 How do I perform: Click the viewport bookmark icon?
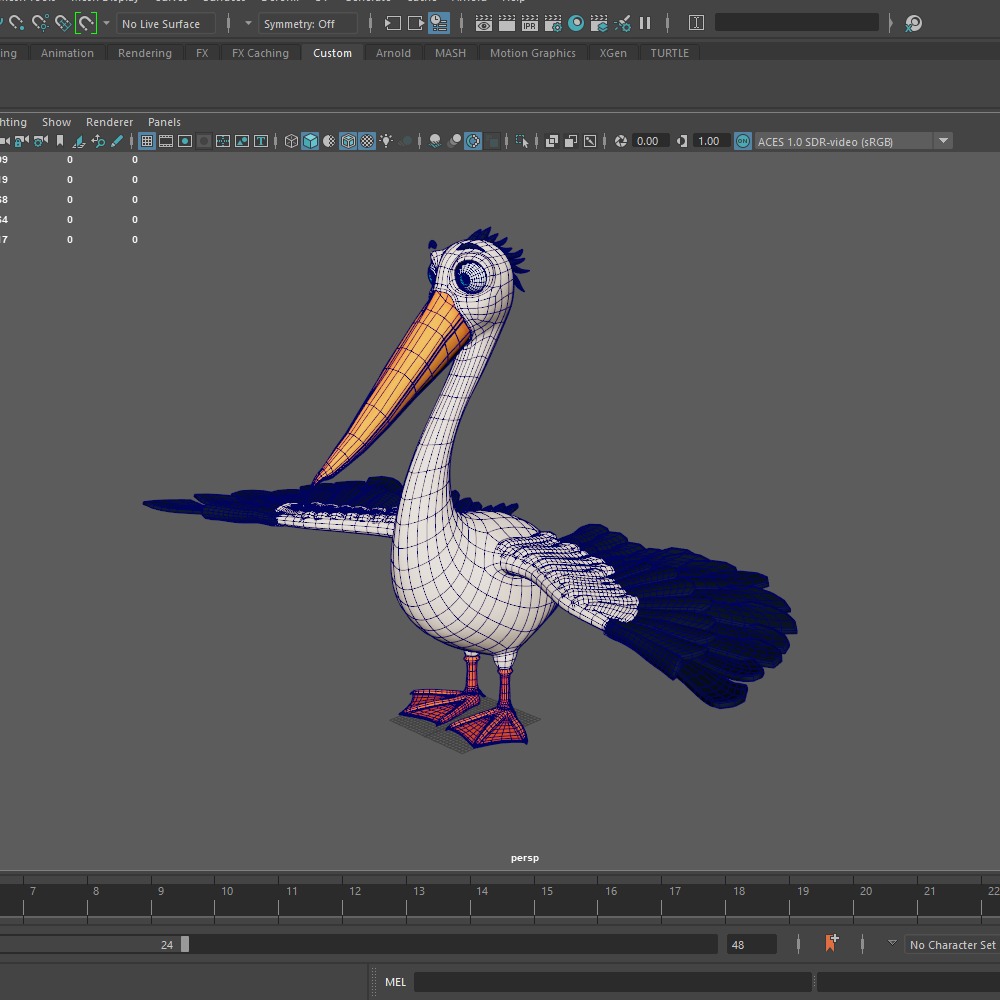click(60, 141)
